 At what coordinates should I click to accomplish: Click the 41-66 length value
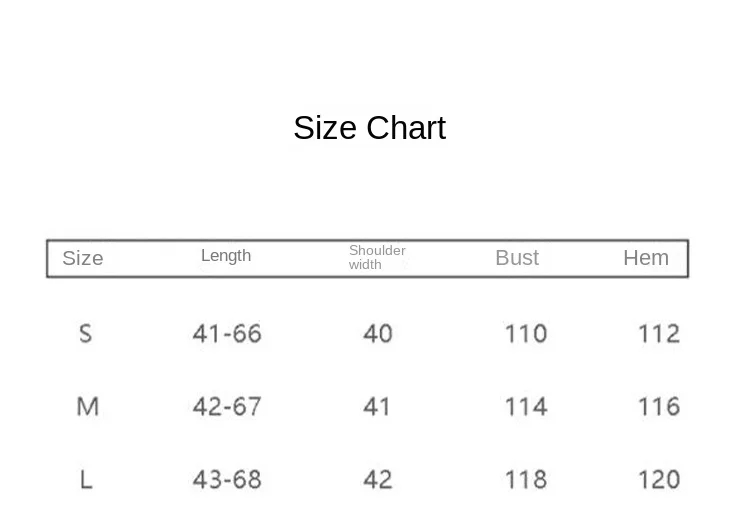pyautogui.click(x=227, y=333)
